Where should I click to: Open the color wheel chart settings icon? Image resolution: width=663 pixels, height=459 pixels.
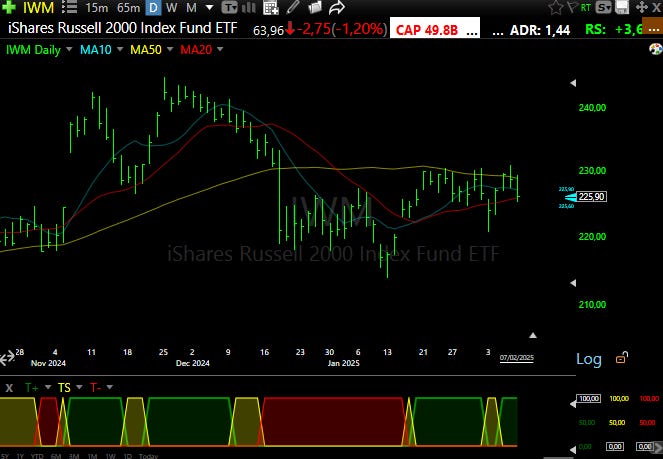(656, 49)
